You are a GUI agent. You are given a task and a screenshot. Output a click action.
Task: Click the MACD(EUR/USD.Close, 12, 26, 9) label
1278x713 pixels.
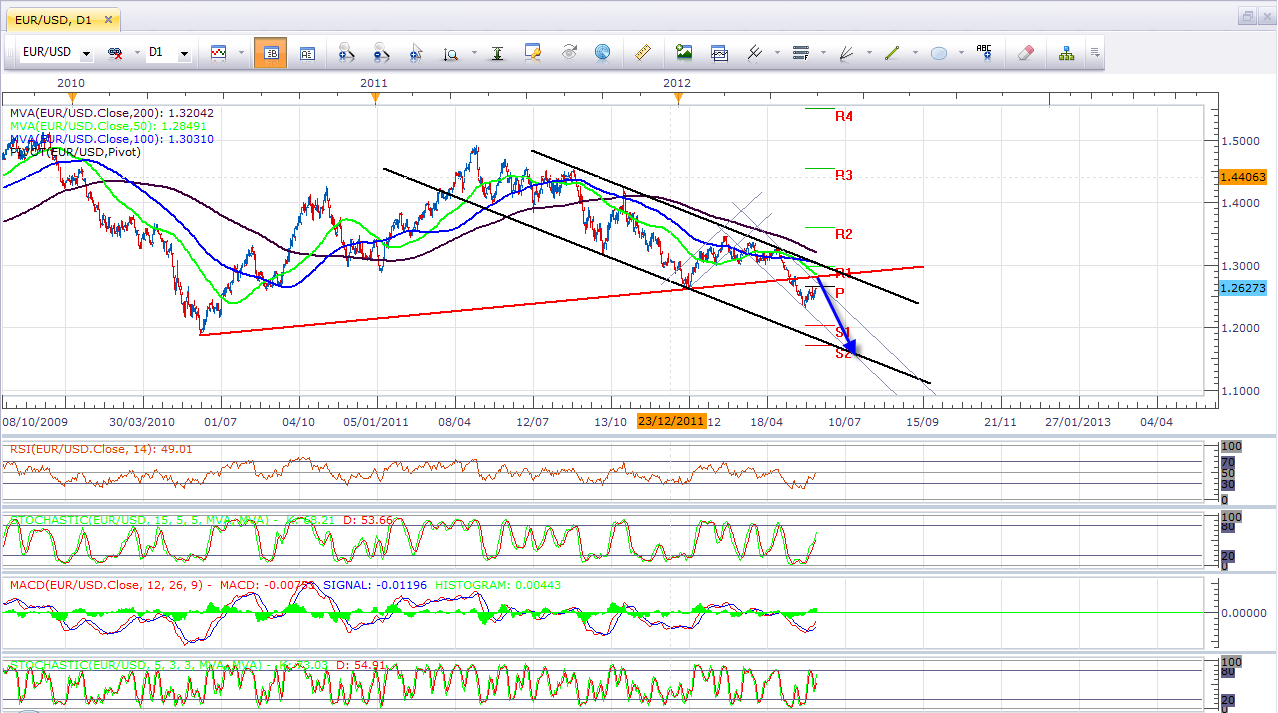point(104,584)
